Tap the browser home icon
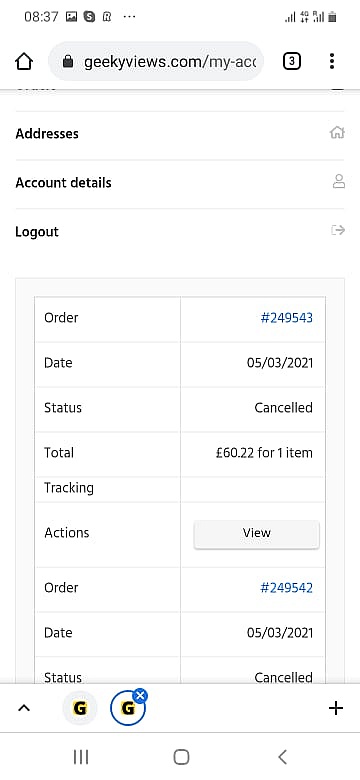The width and height of the screenshot is (360, 780). coord(24,61)
